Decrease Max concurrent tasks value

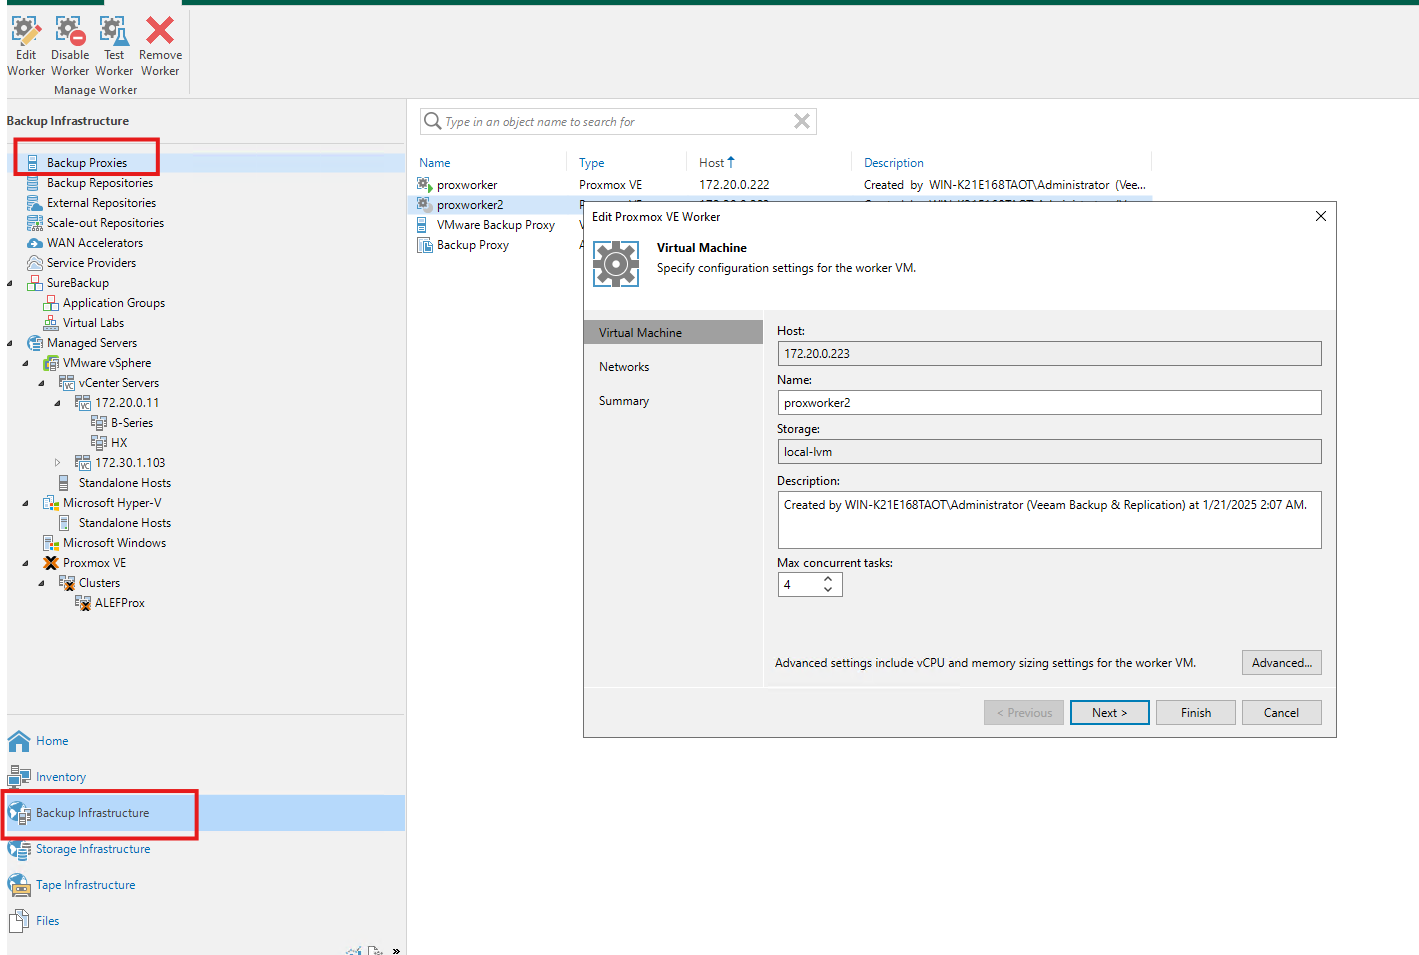828,590
